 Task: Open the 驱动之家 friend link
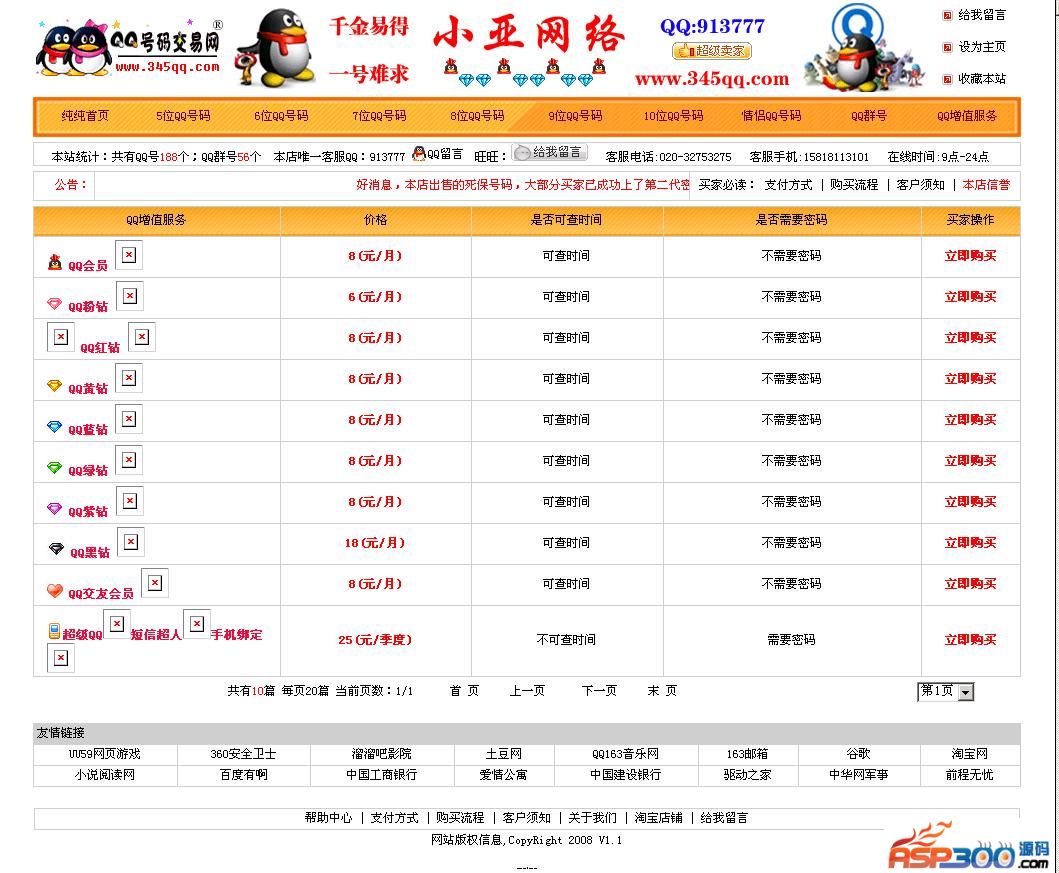pyautogui.click(x=747, y=775)
